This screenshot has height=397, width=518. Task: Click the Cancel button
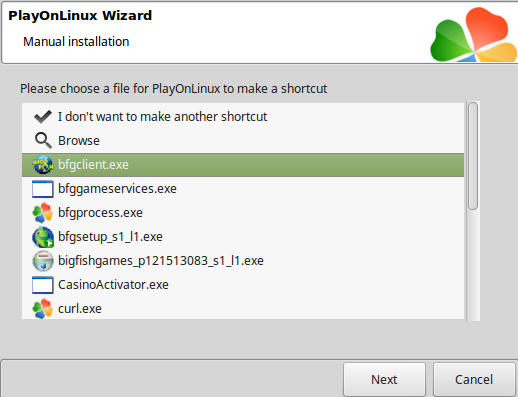click(474, 380)
